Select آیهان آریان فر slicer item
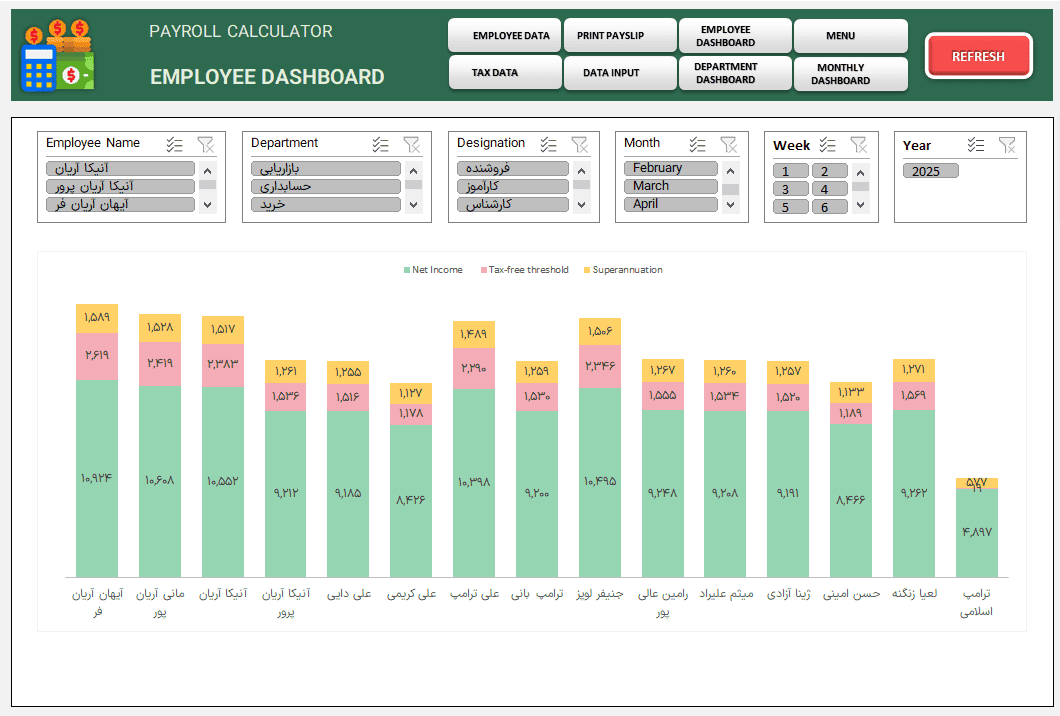 [120, 204]
